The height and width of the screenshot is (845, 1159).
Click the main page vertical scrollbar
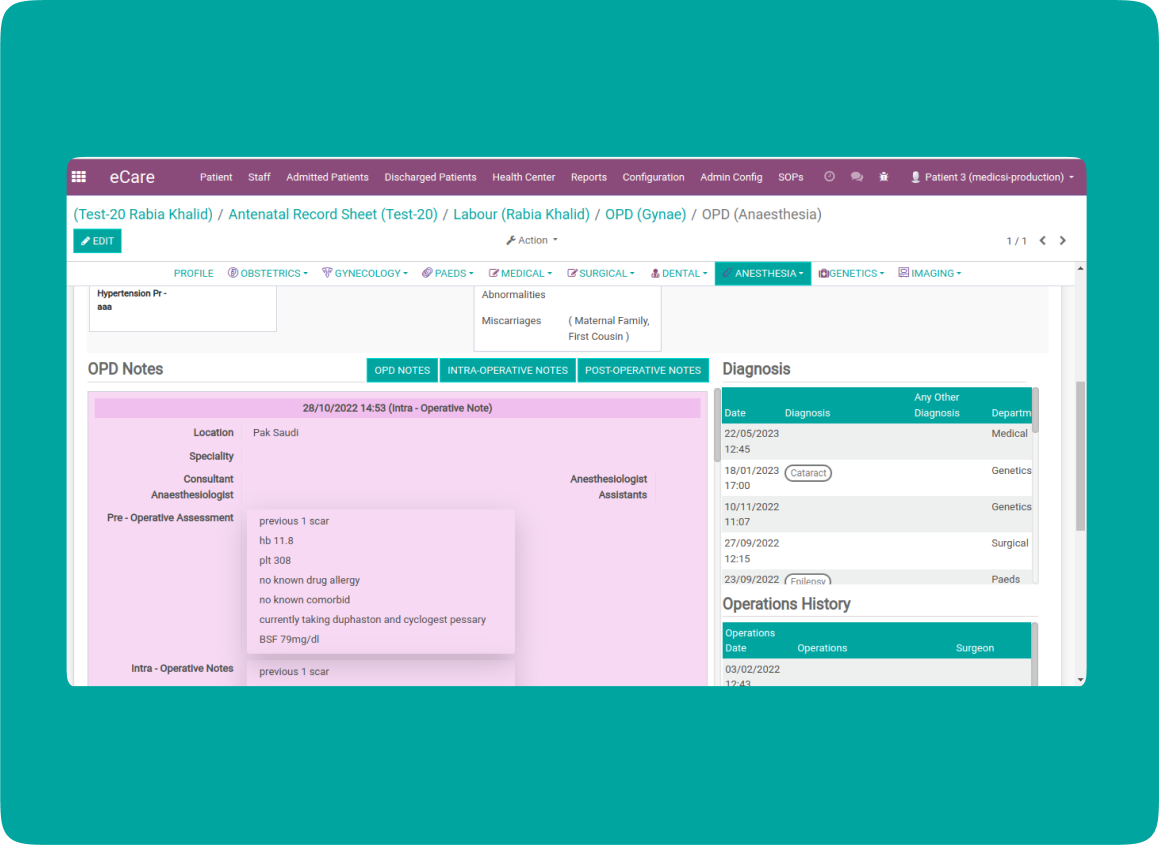1080,455
